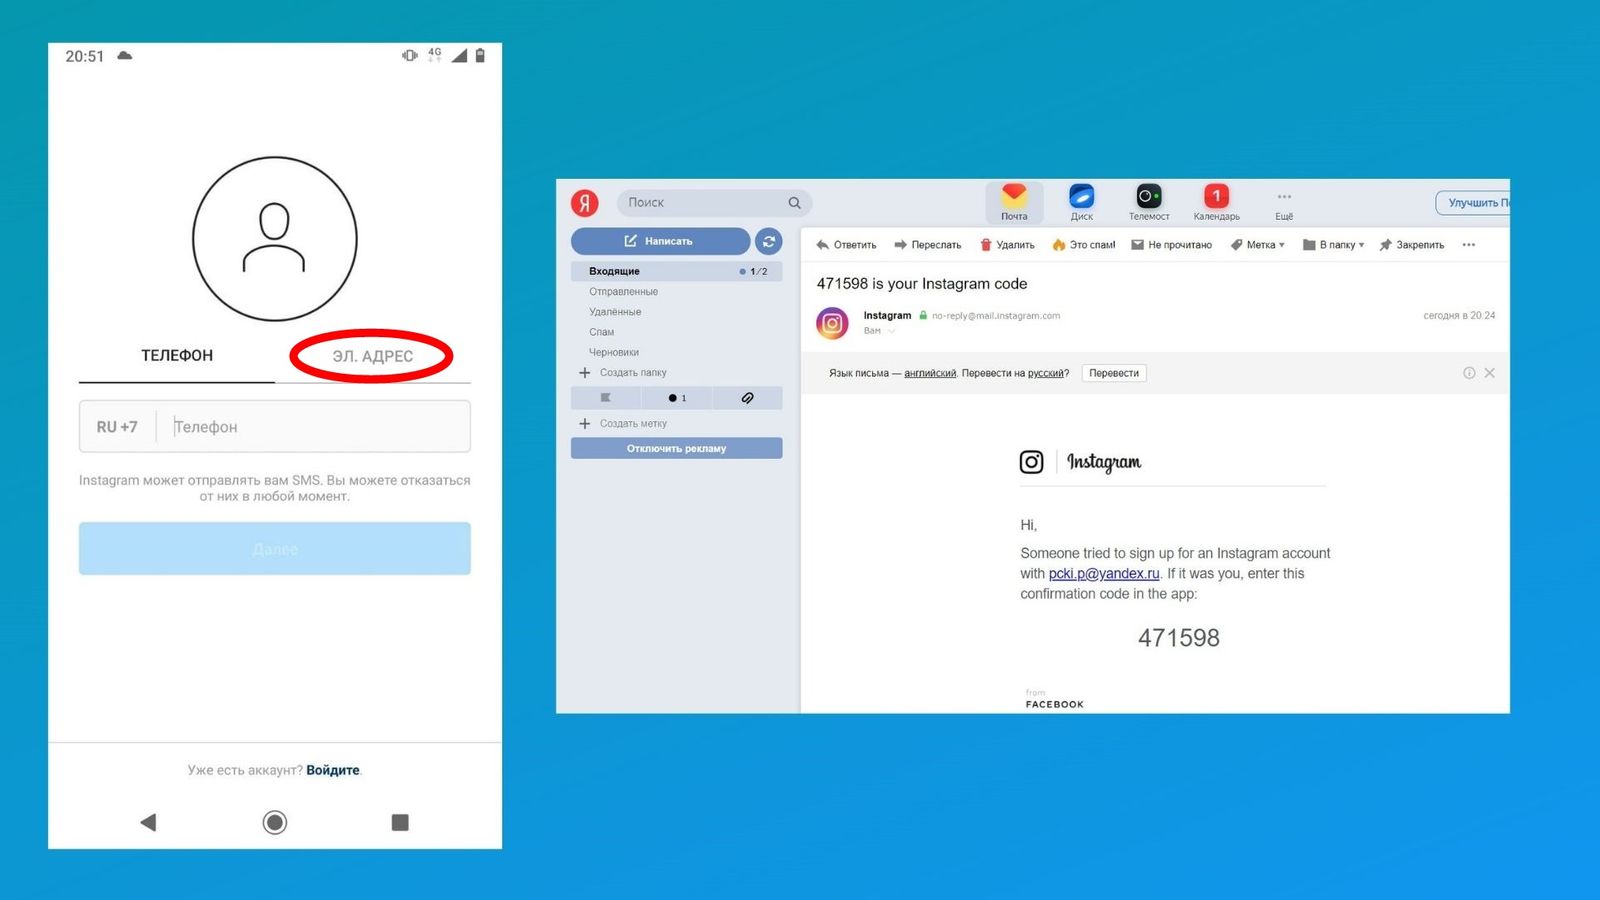Click the Закрепить pin toolbar item
The width and height of the screenshot is (1600, 900).
pyautogui.click(x=1412, y=245)
